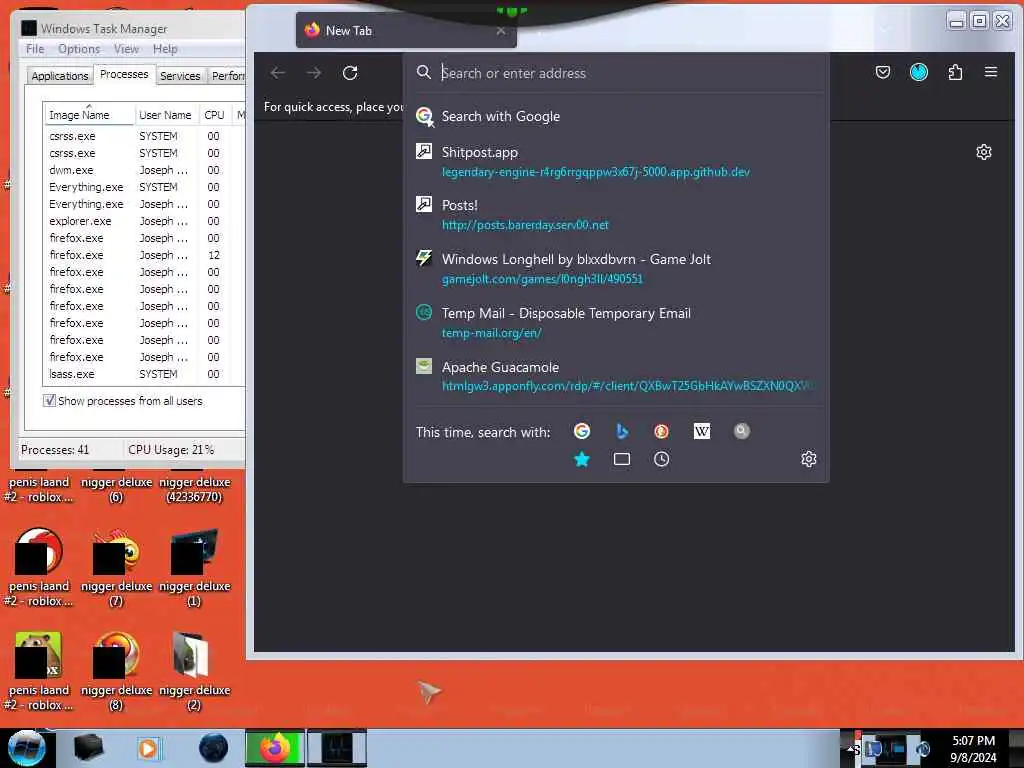The width and height of the screenshot is (1024, 768).
Task: Search this time with Wikipedia icon
Action: [701, 431]
